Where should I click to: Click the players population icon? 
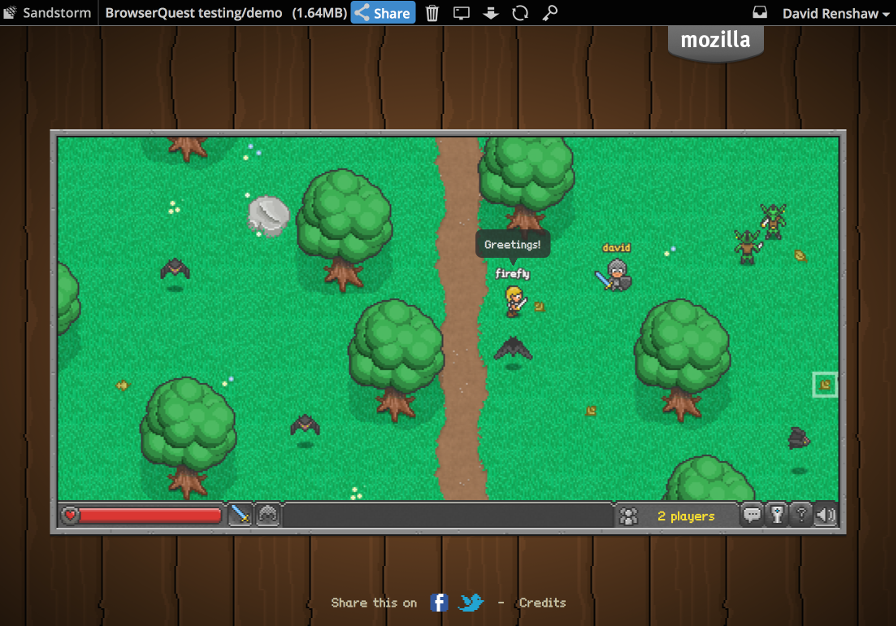click(x=629, y=516)
